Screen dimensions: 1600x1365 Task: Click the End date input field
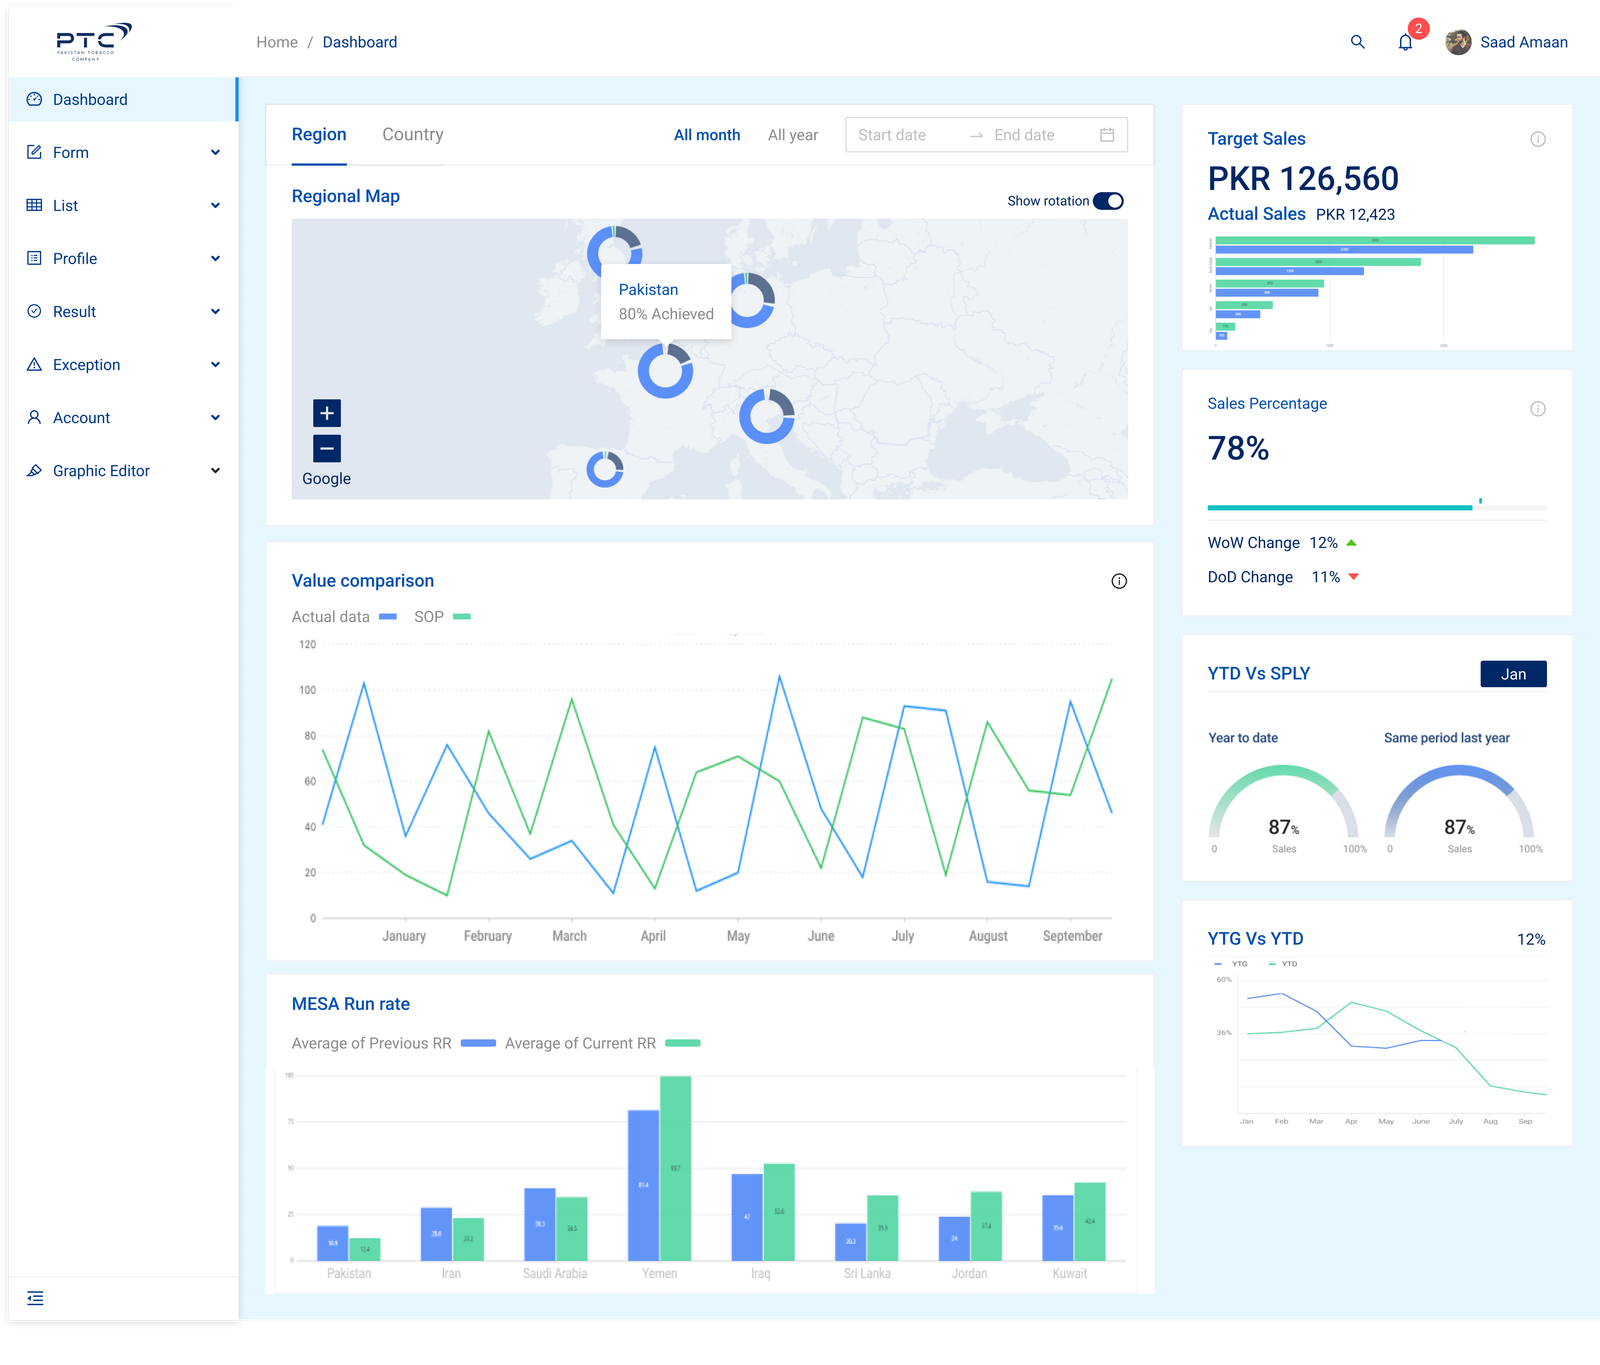click(1024, 135)
